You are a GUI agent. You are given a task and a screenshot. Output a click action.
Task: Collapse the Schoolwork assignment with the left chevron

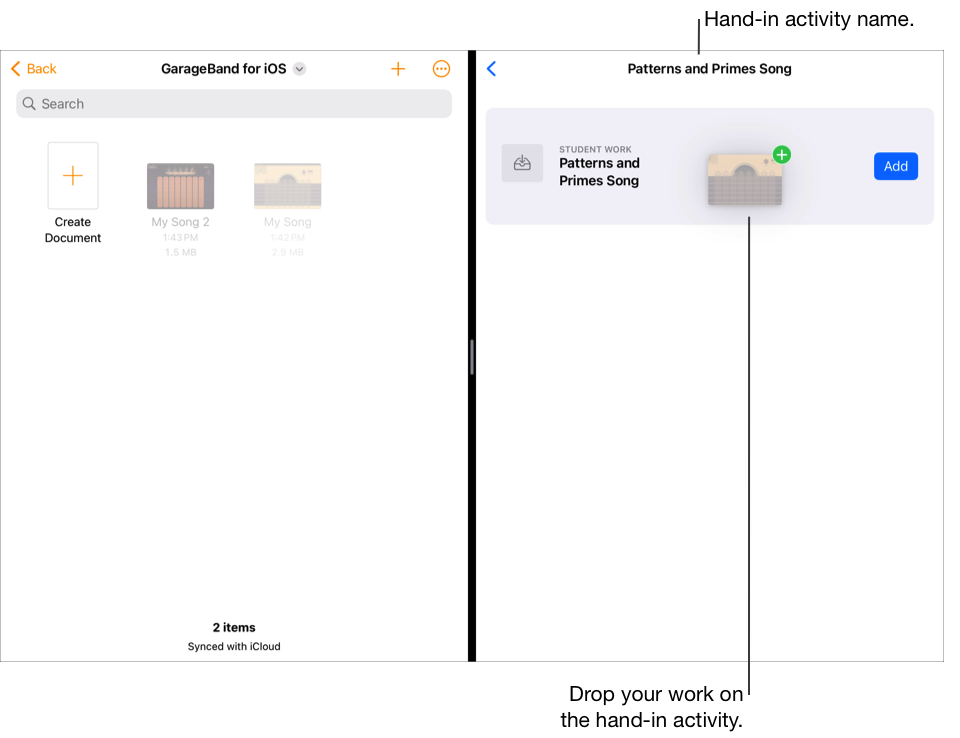coord(491,68)
